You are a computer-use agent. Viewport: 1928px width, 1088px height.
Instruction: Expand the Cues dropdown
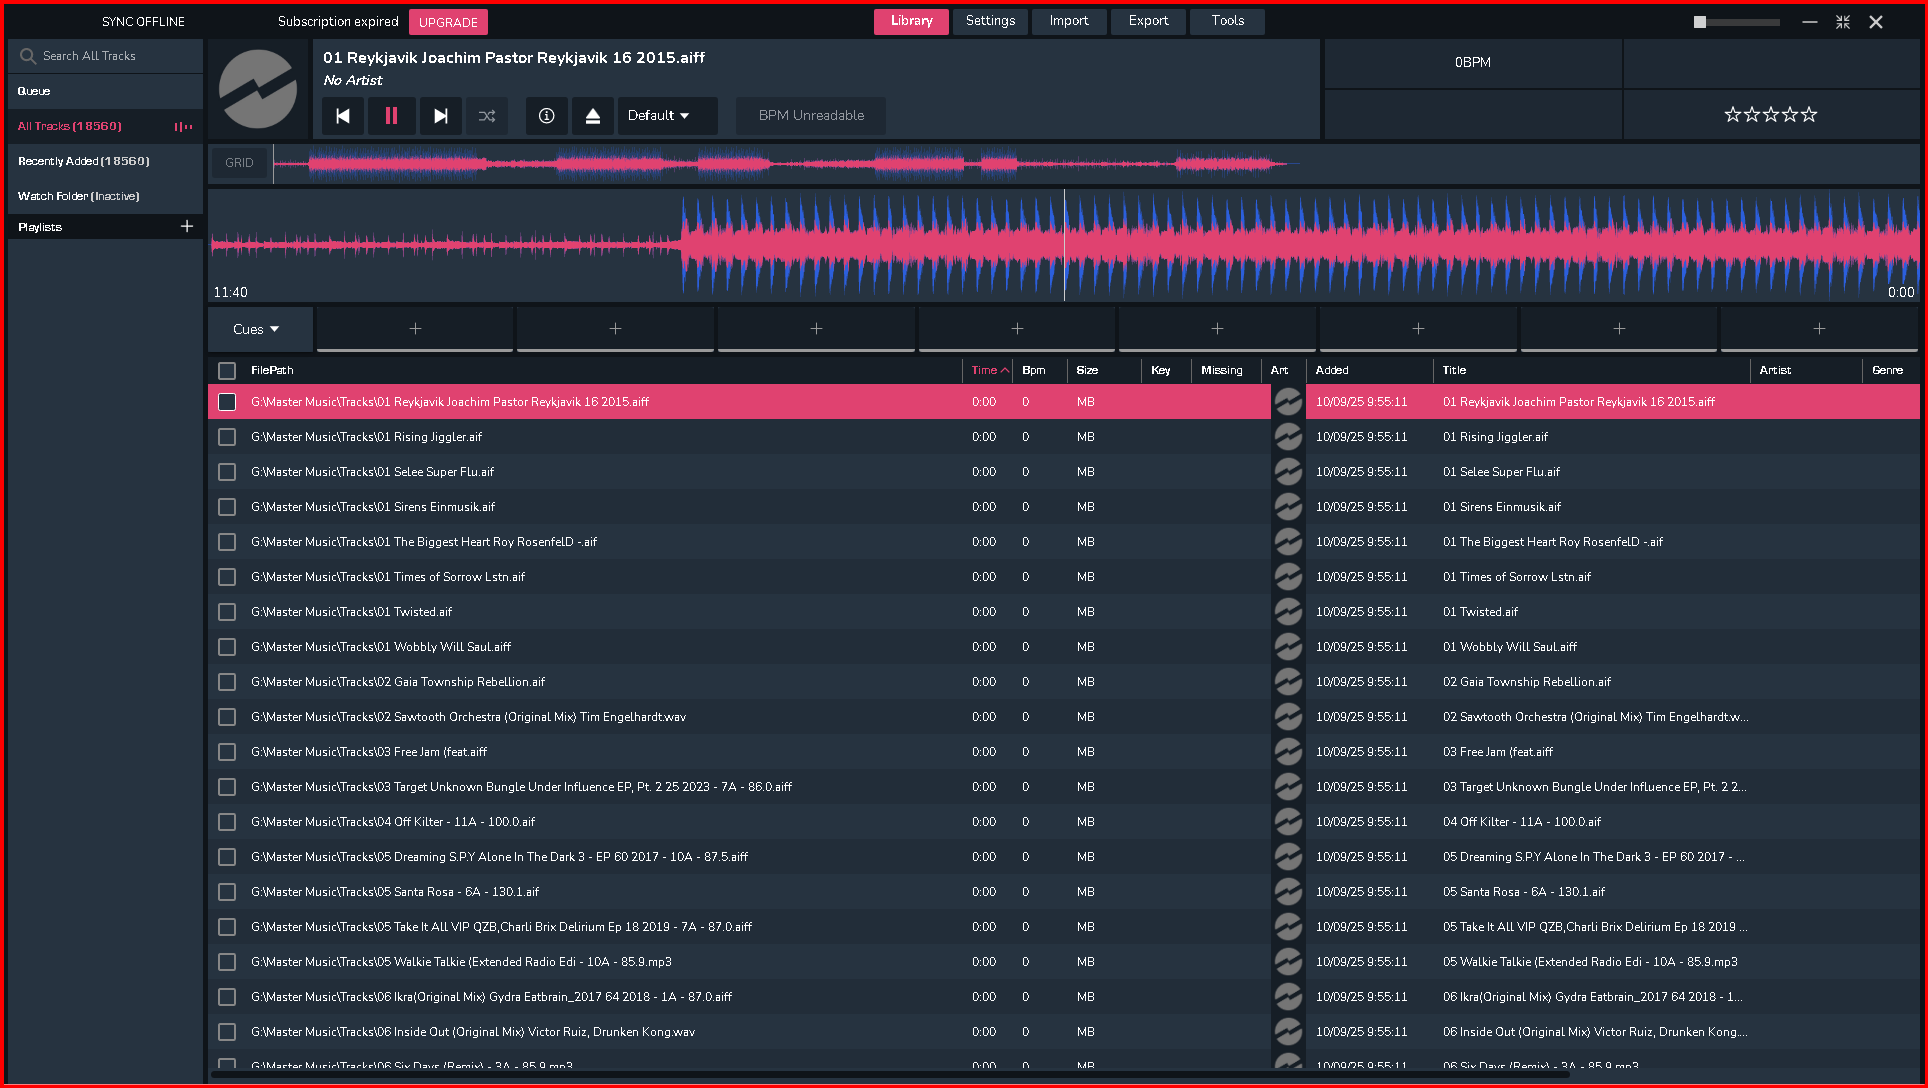point(257,329)
